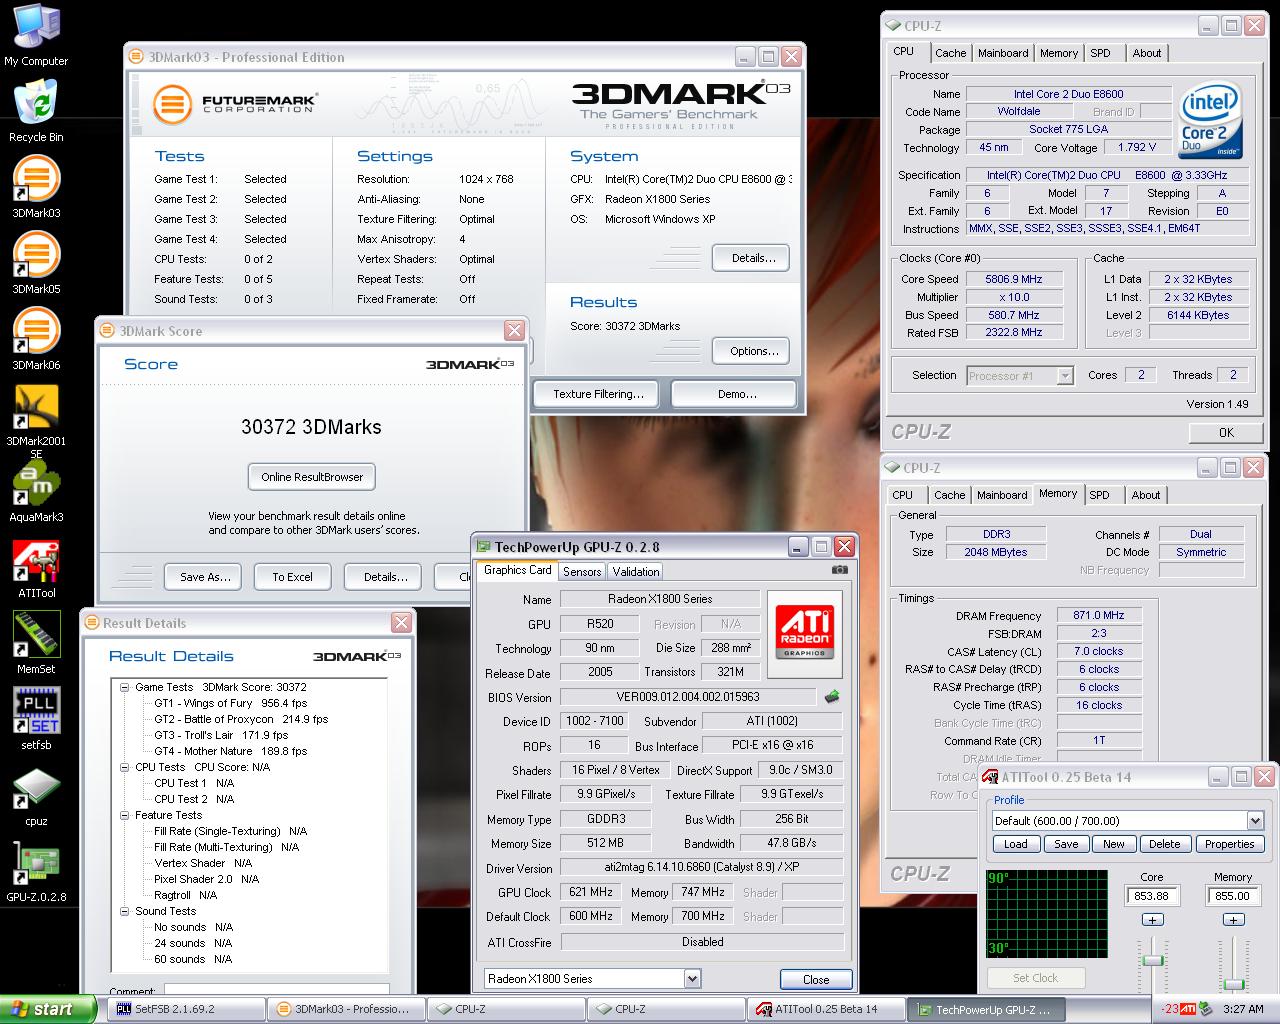Click the Futuremark logo in 3DMark03 window

pyautogui.click(x=235, y=103)
